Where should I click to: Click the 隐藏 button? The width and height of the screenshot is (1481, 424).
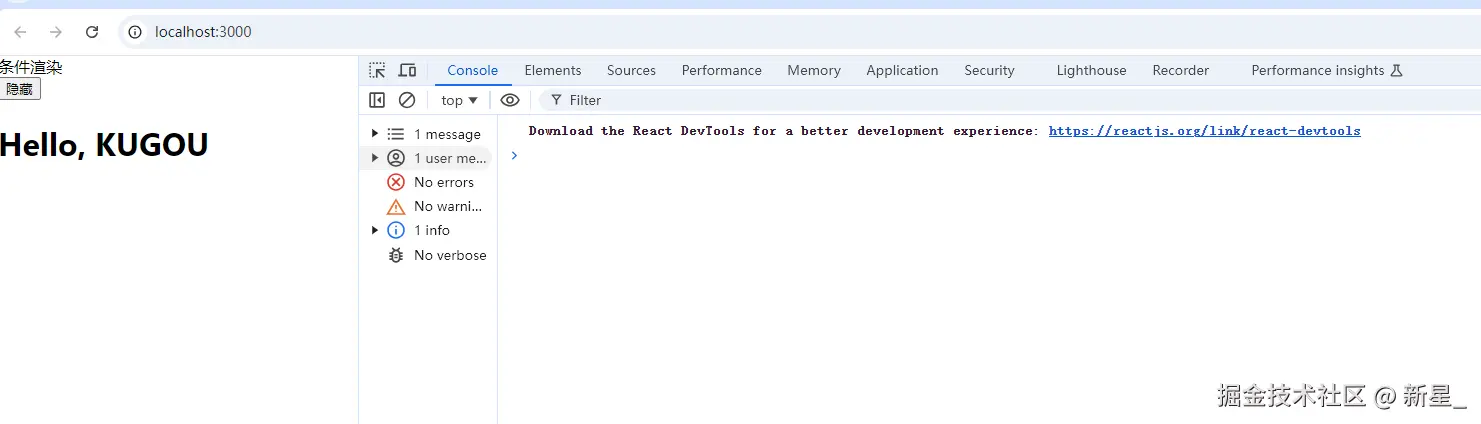pos(20,89)
